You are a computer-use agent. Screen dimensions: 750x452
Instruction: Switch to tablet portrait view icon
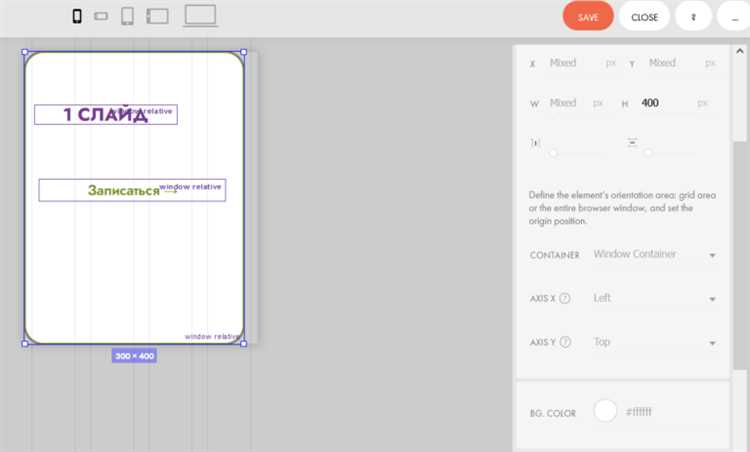click(127, 16)
